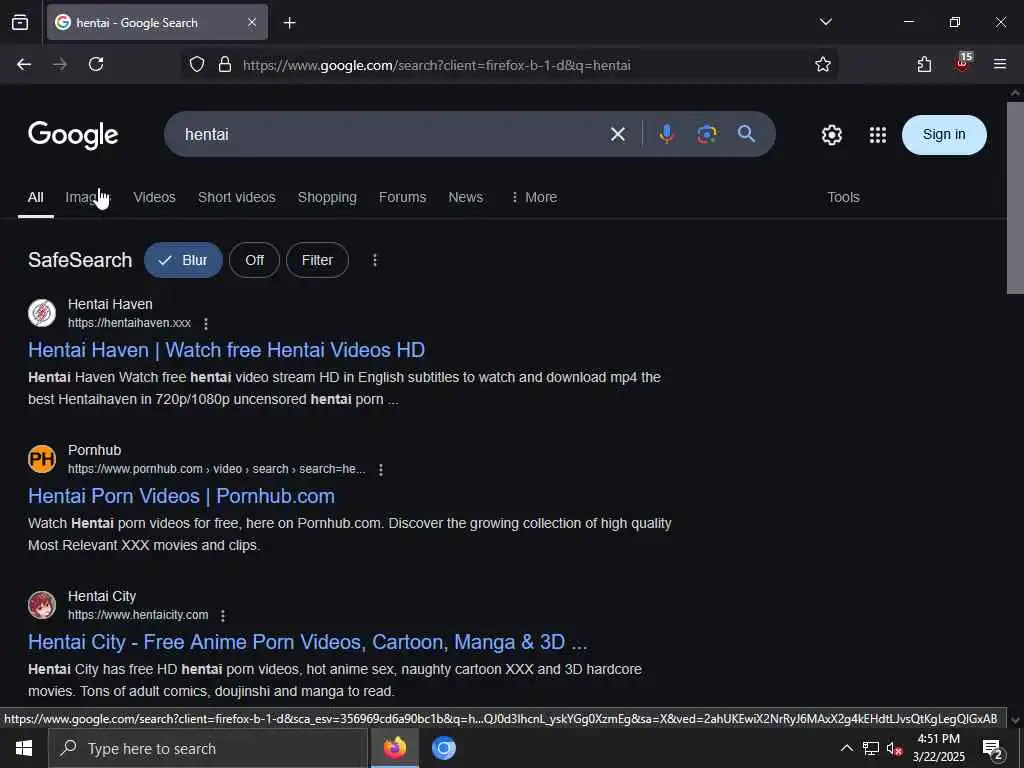This screenshot has height=768, width=1024.
Task: Open Firefox View icon at top left
Action: 20,22
